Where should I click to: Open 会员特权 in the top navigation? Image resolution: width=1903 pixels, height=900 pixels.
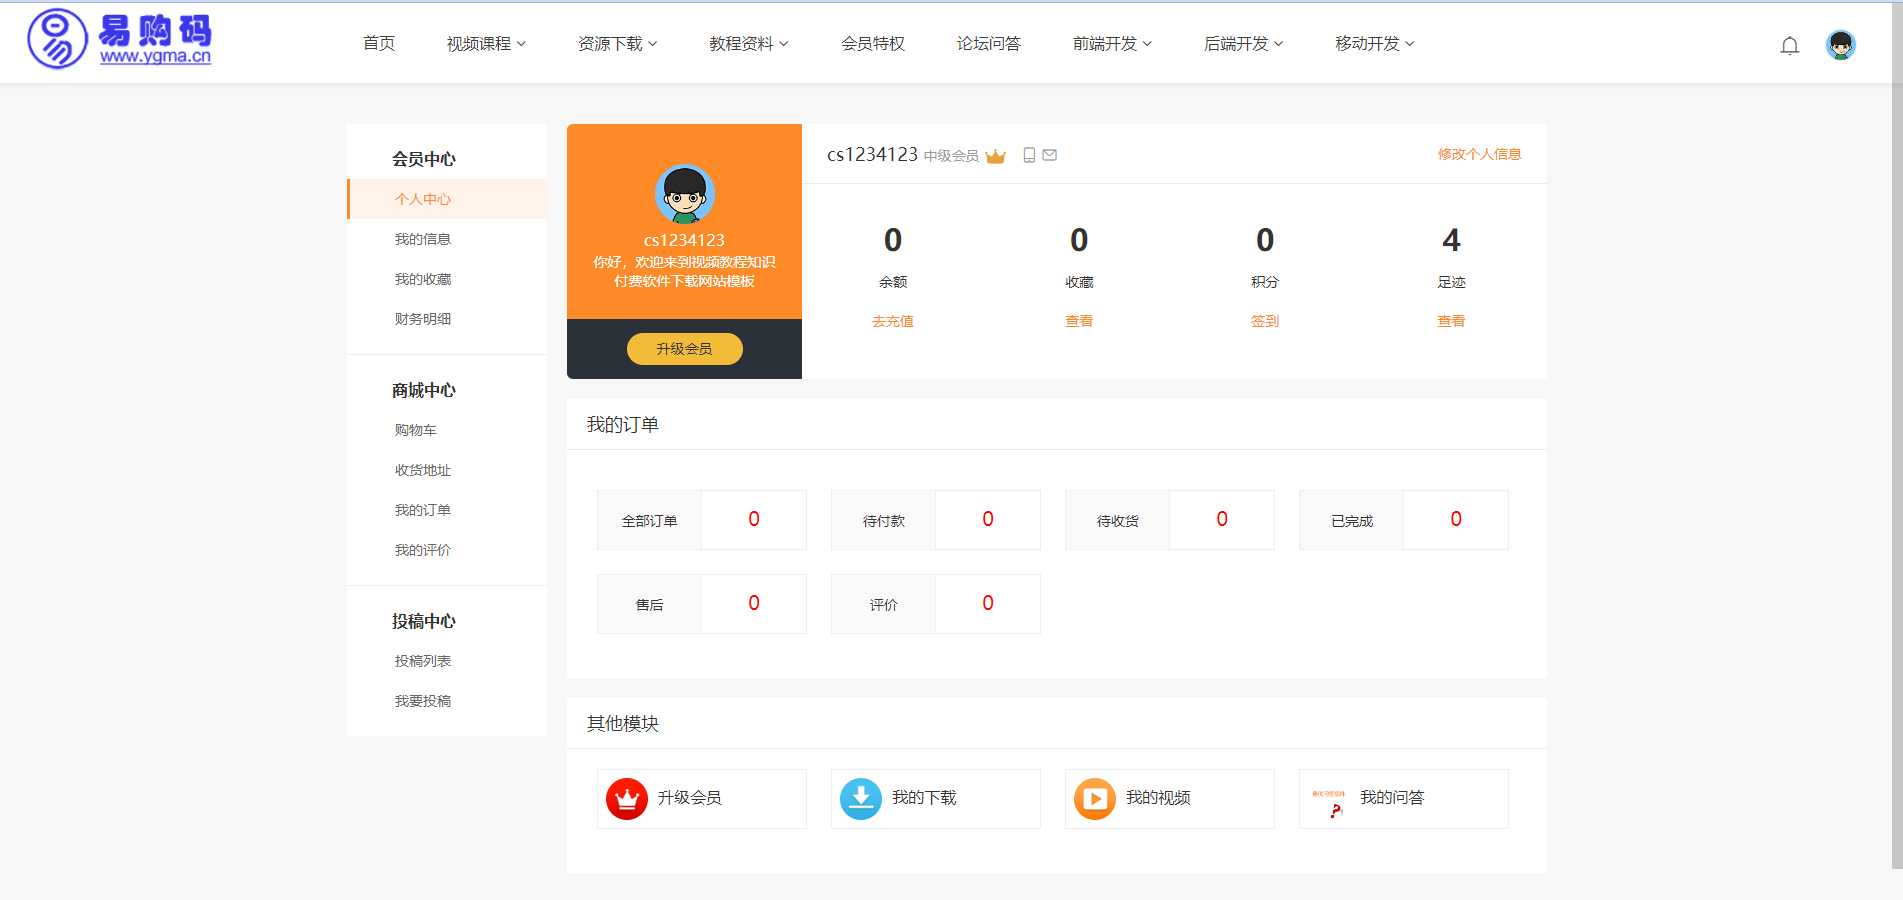click(x=872, y=44)
